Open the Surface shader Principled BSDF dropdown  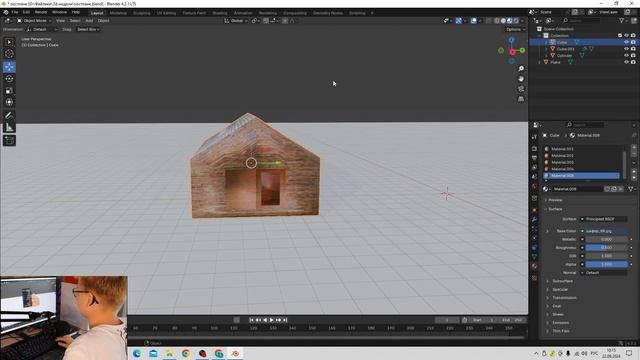pos(605,219)
